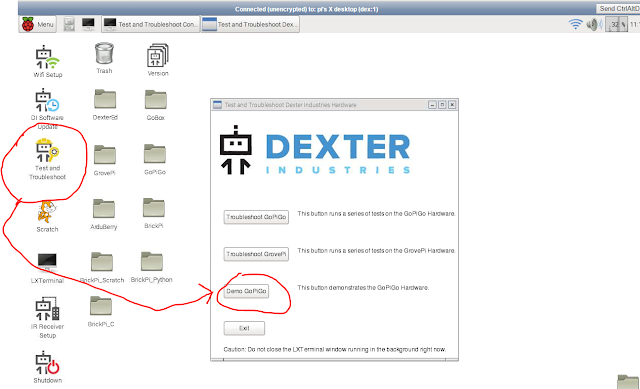This screenshot has height=389, width=640.
Task: Open the file manager icon in taskbar
Action: point(69,24)
